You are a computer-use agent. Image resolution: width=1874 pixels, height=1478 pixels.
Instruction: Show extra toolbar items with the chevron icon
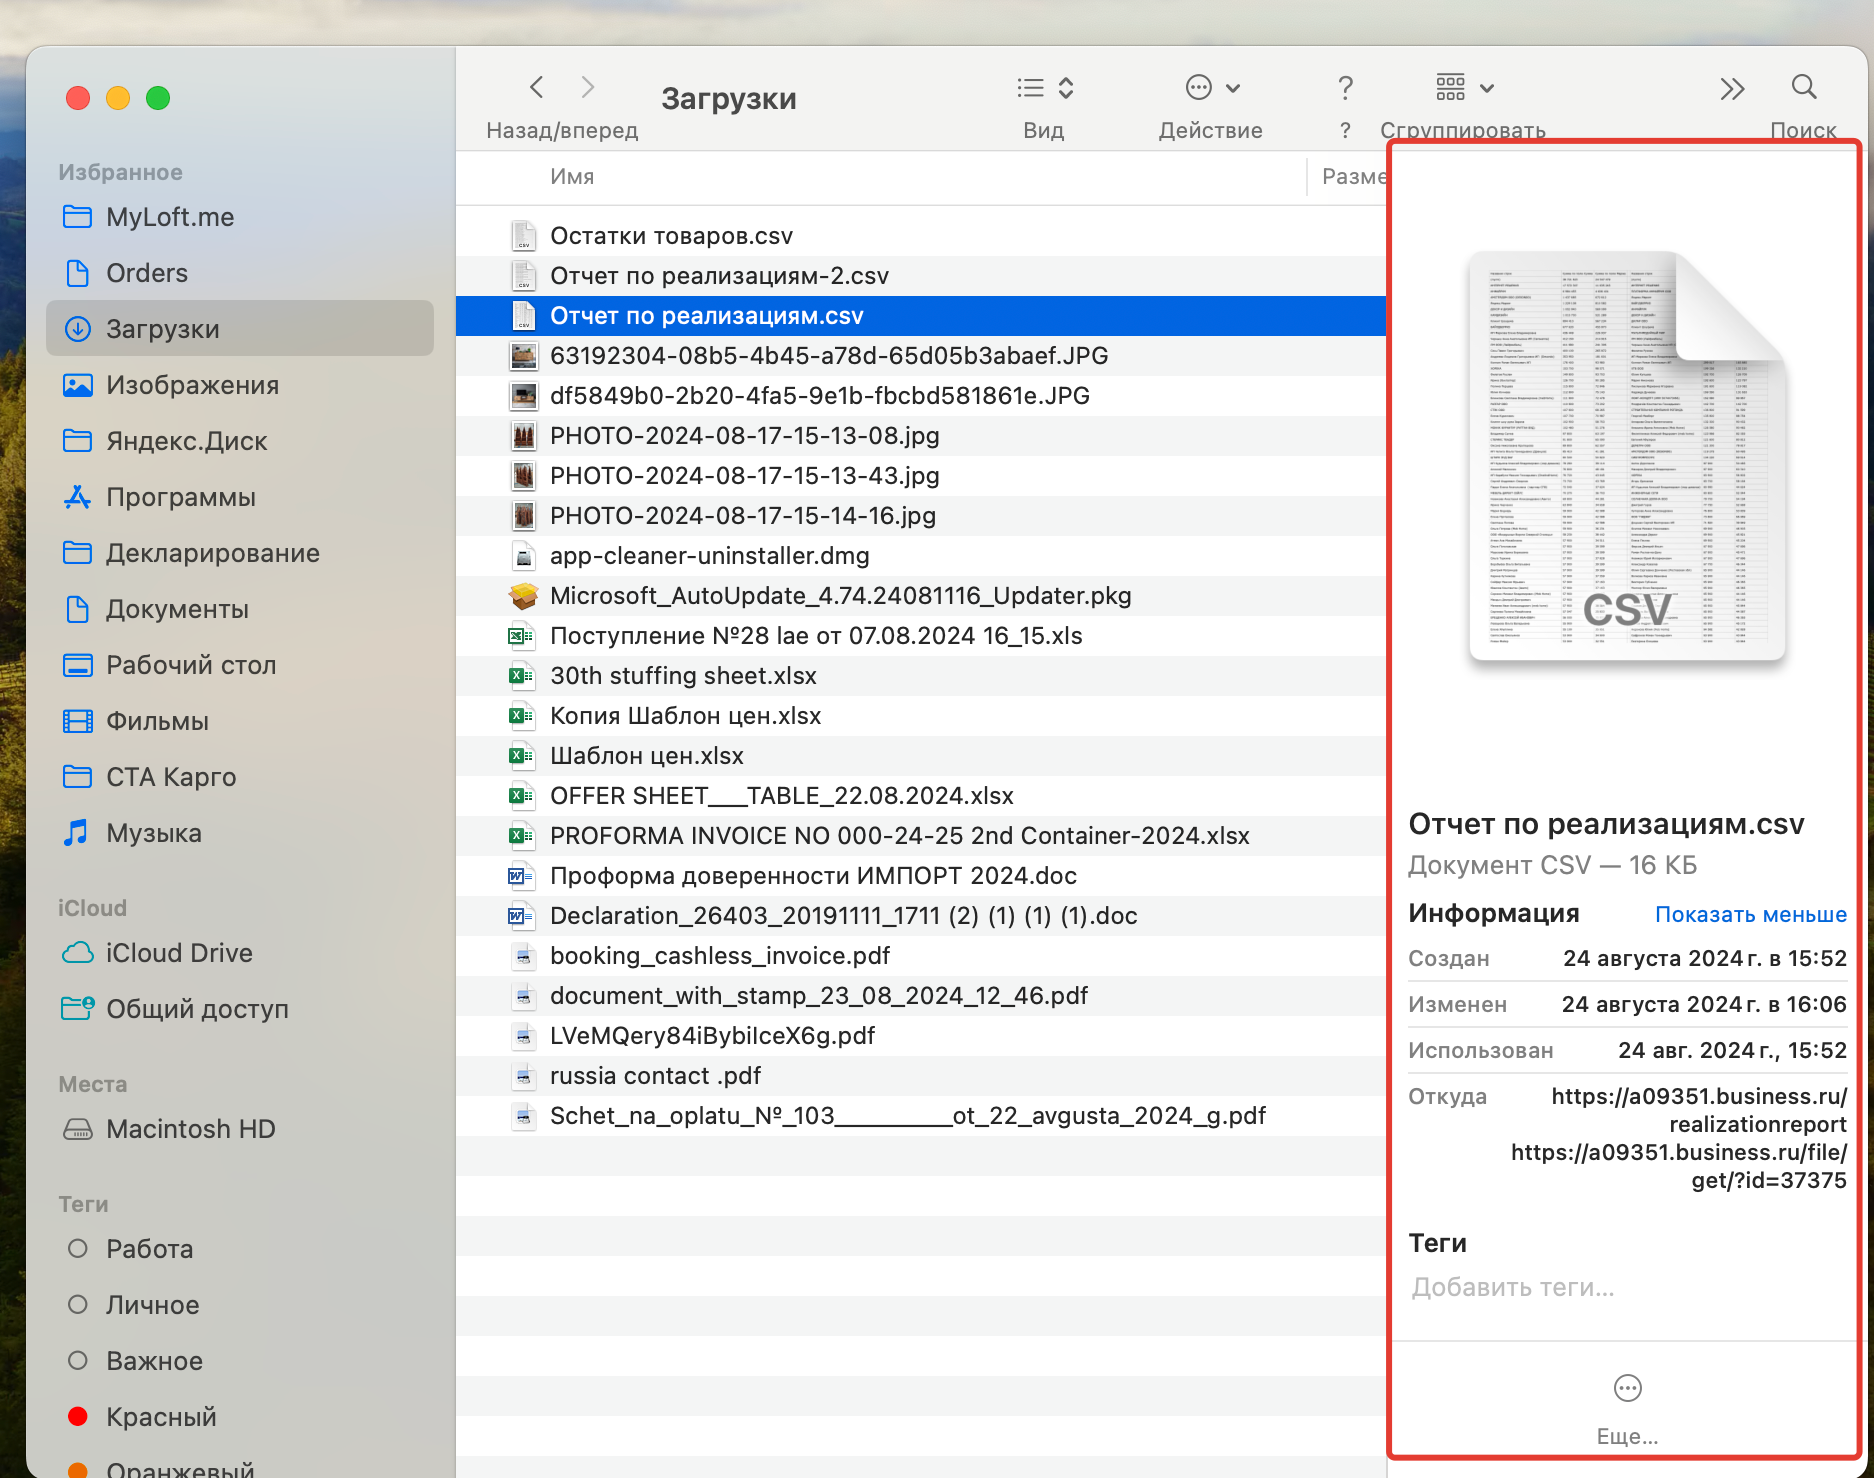(1732, 88)
